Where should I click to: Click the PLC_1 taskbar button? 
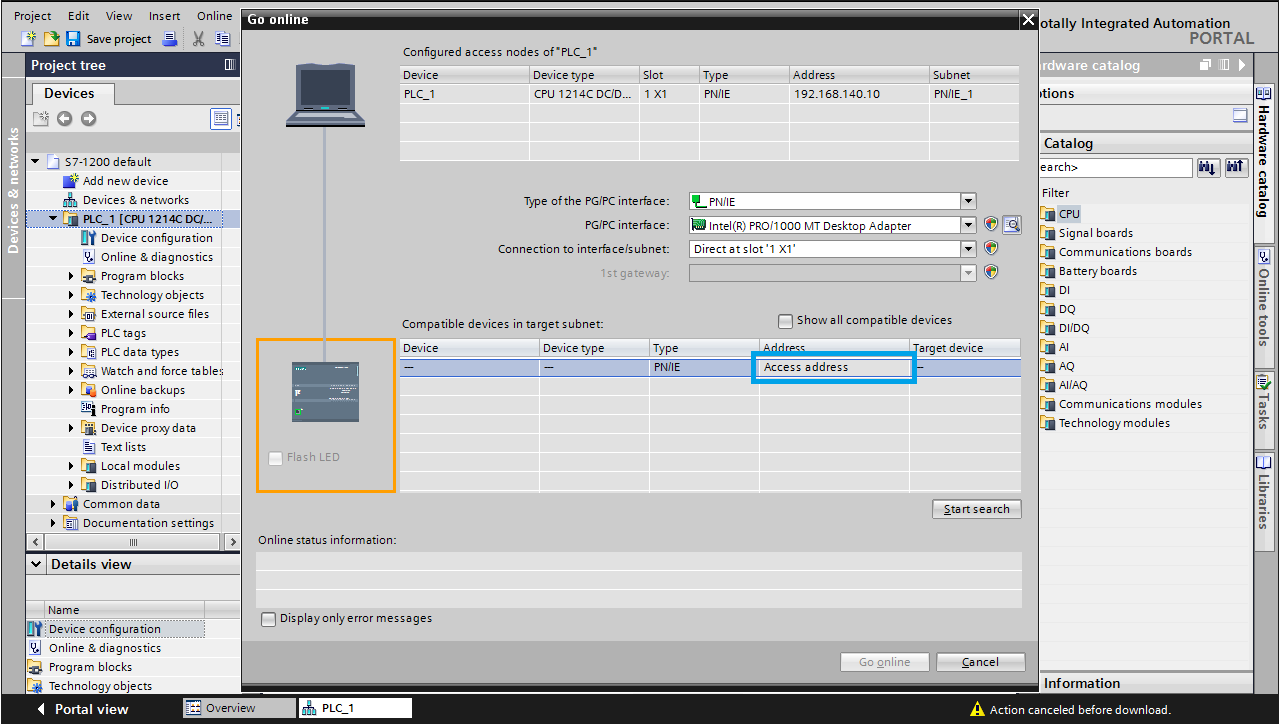[x=355, y=708]
